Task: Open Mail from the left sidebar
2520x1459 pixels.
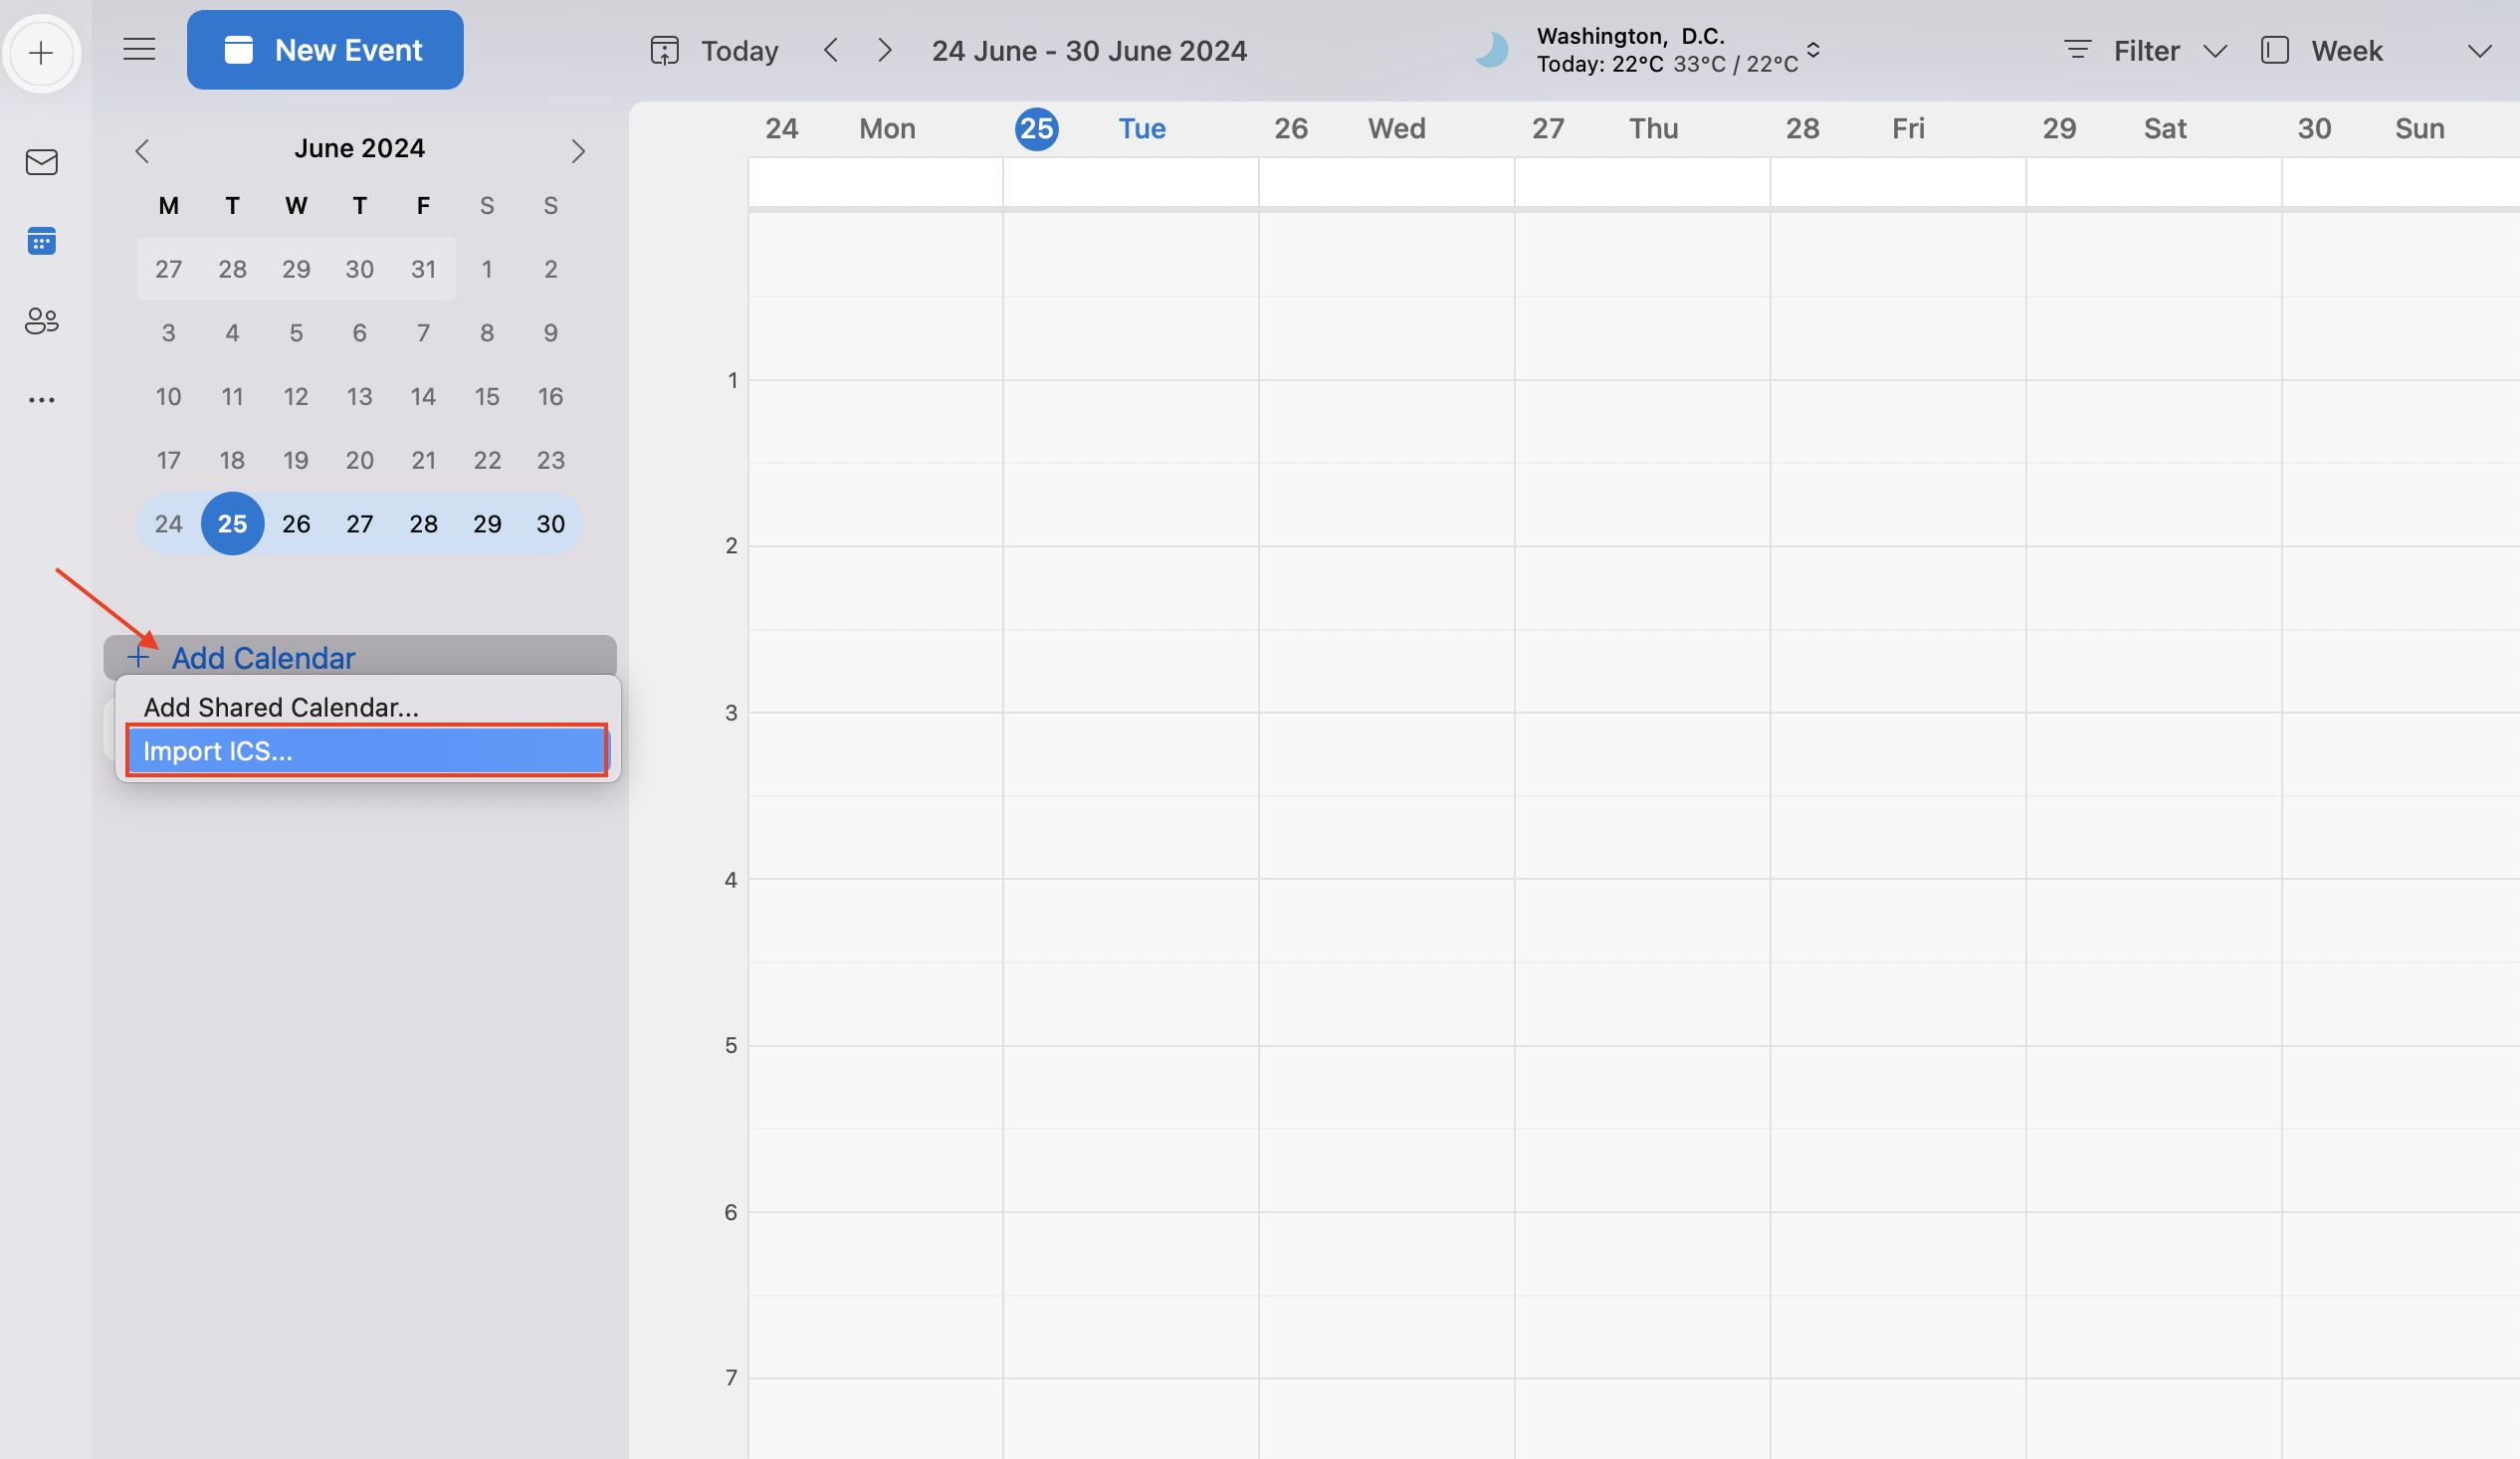Action: 41,162
